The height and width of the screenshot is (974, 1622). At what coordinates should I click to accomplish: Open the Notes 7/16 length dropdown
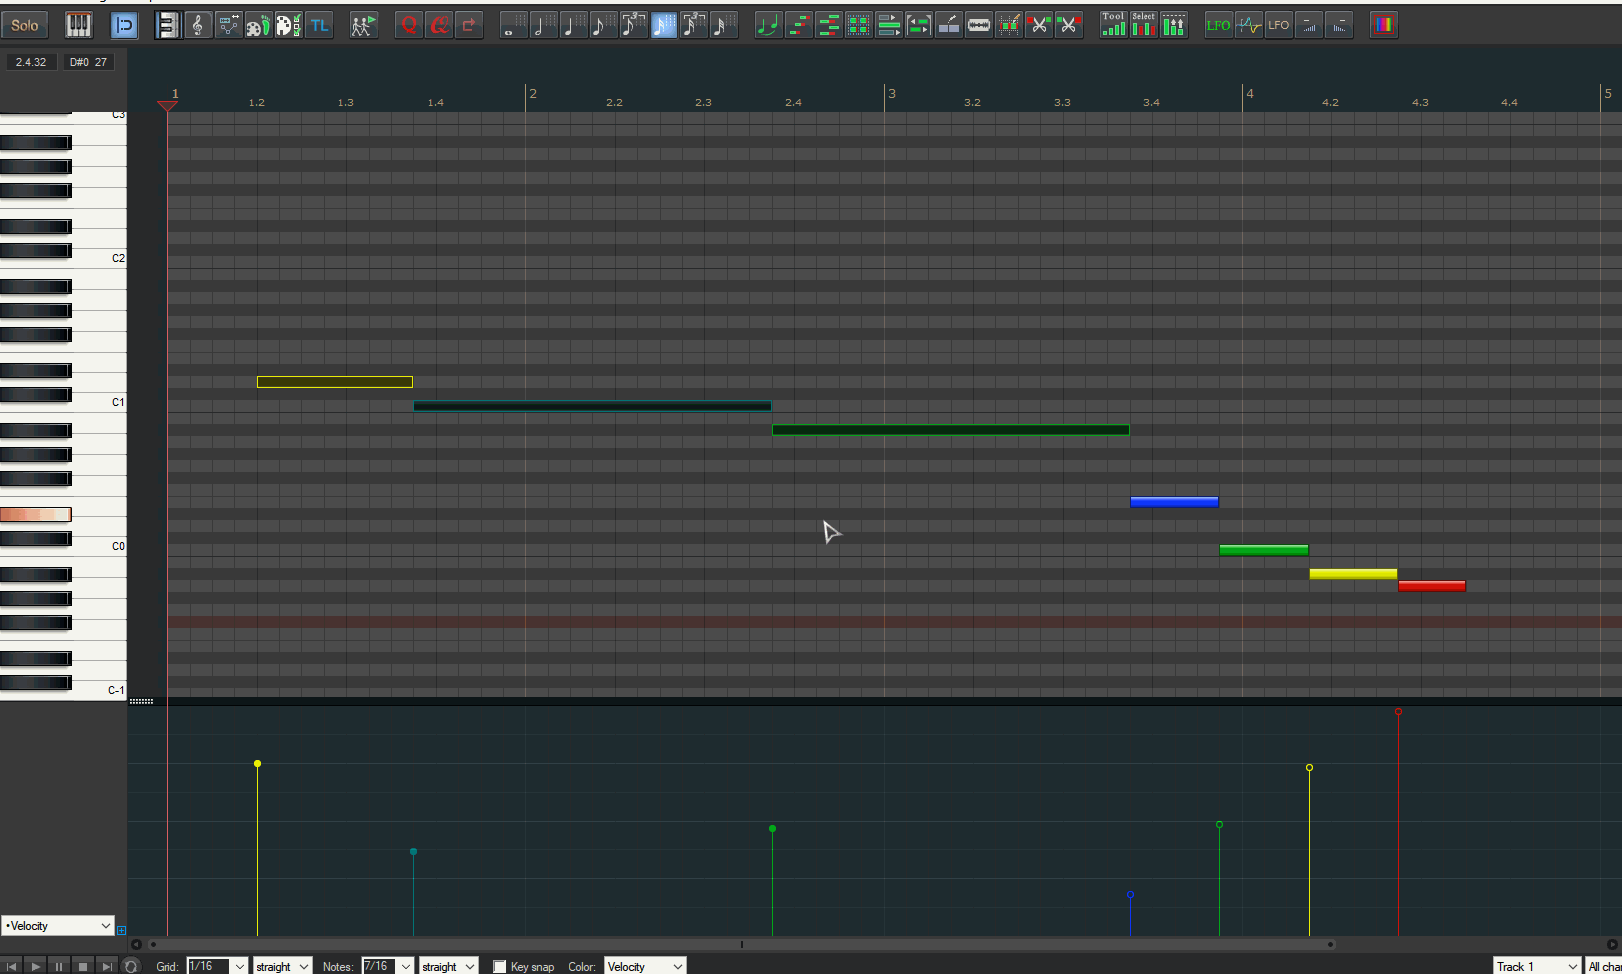click(x=387, y=966)
